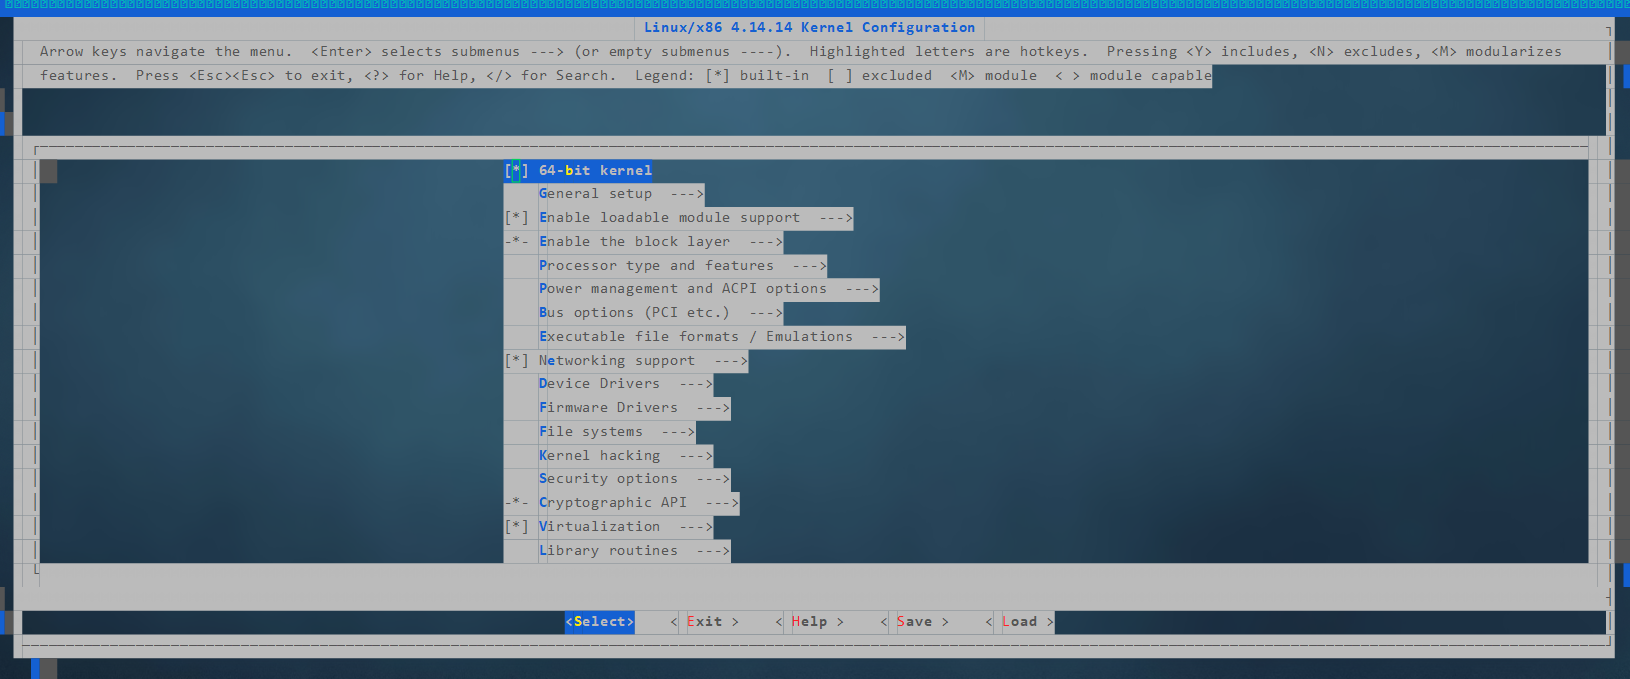Click the Load button
Screen dimensions: 1630x679
coord(1020,622)
